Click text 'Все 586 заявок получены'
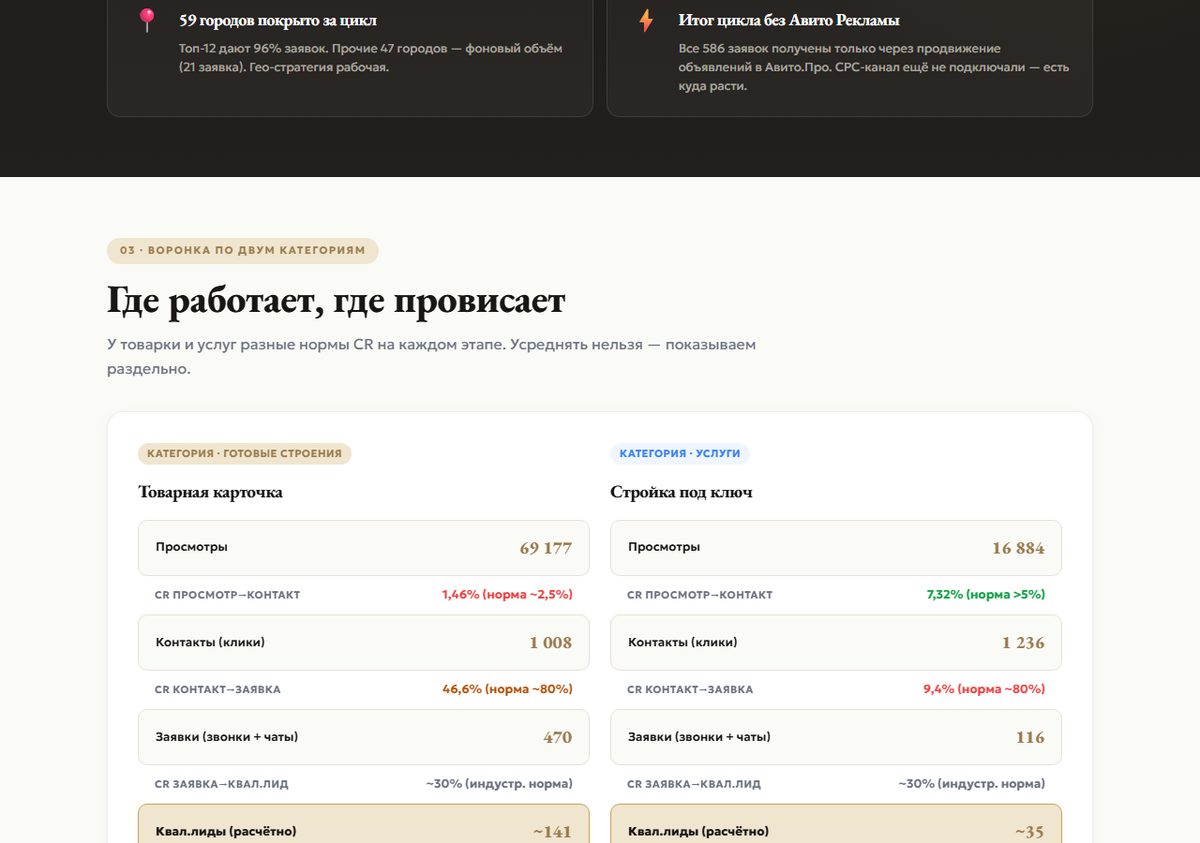The image size is (1200, 843). (754, 49)
